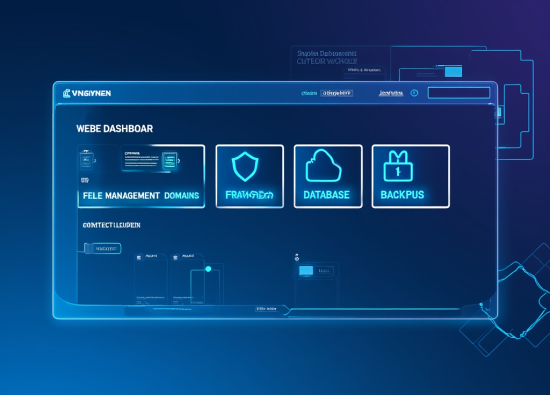Expand the chevron beside the green document icon
550x395 pixels.
click(179, 161)
